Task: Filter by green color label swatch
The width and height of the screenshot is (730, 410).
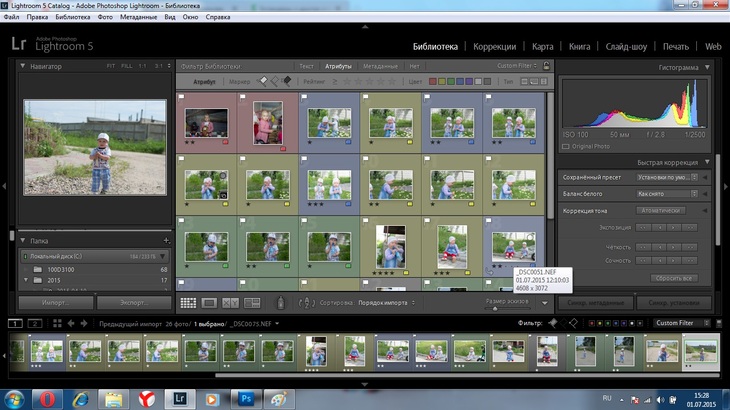Action: (451, 81)
